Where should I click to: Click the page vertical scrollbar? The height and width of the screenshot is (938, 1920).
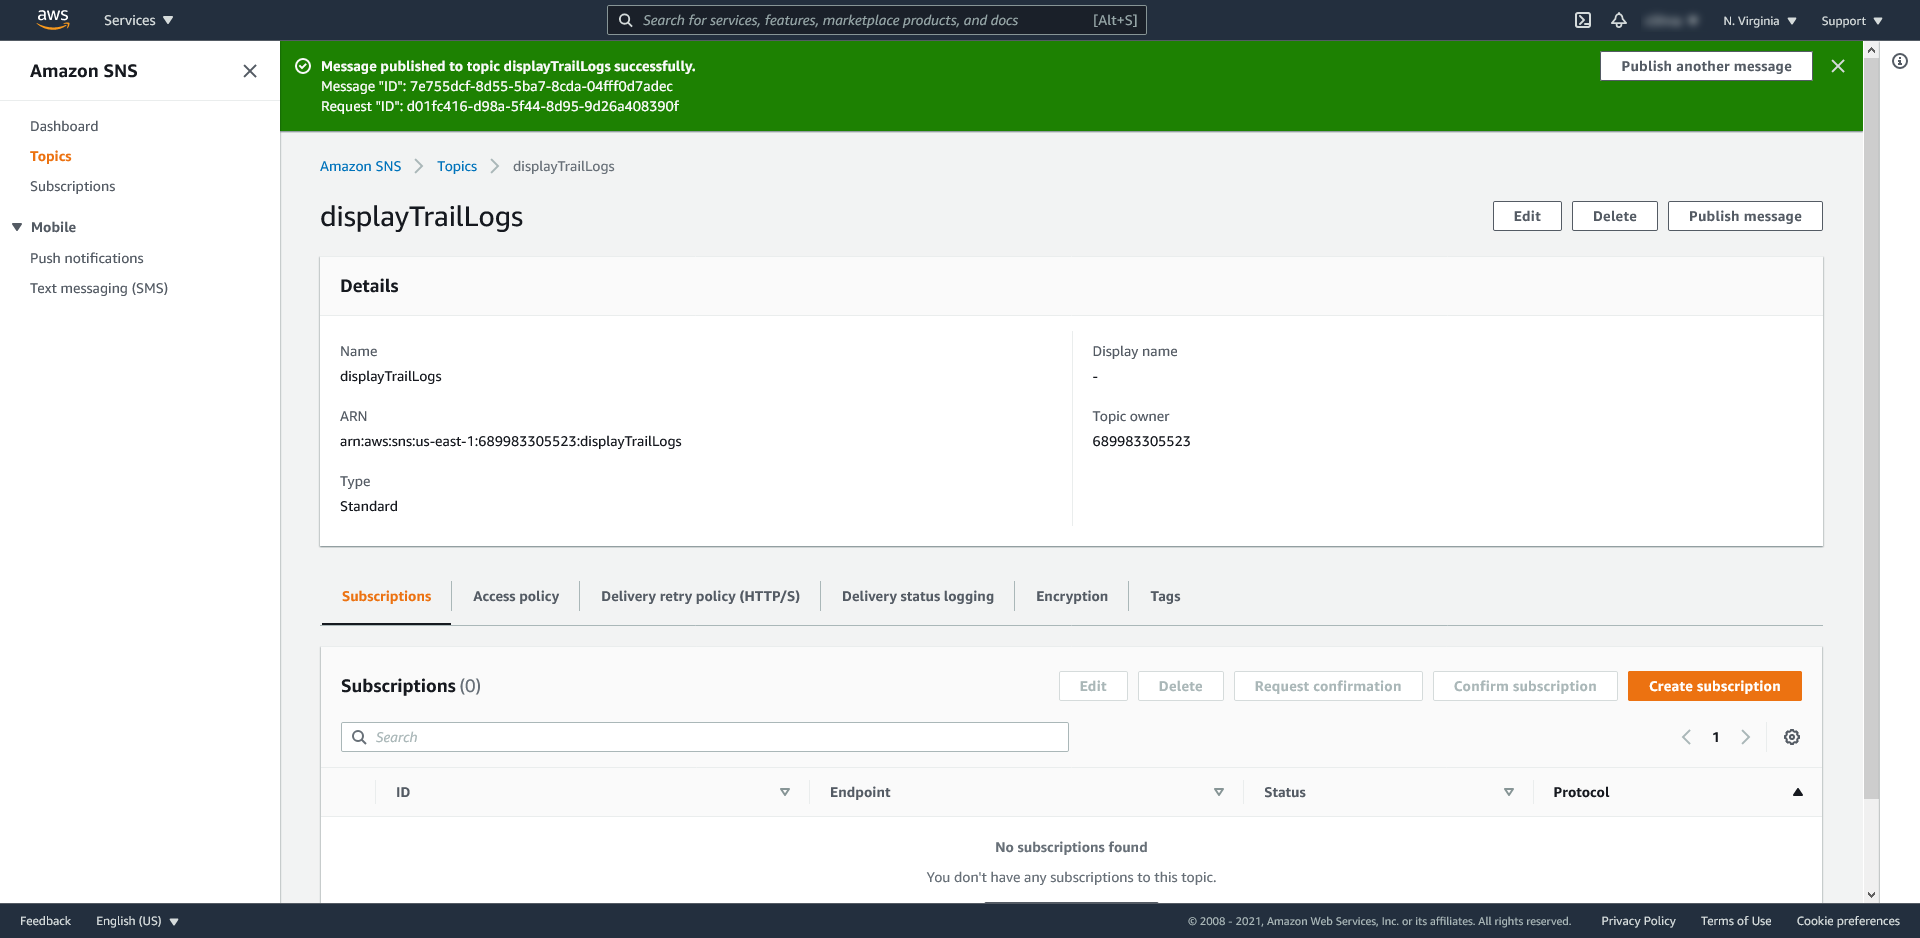click(x=1871, y=429)
